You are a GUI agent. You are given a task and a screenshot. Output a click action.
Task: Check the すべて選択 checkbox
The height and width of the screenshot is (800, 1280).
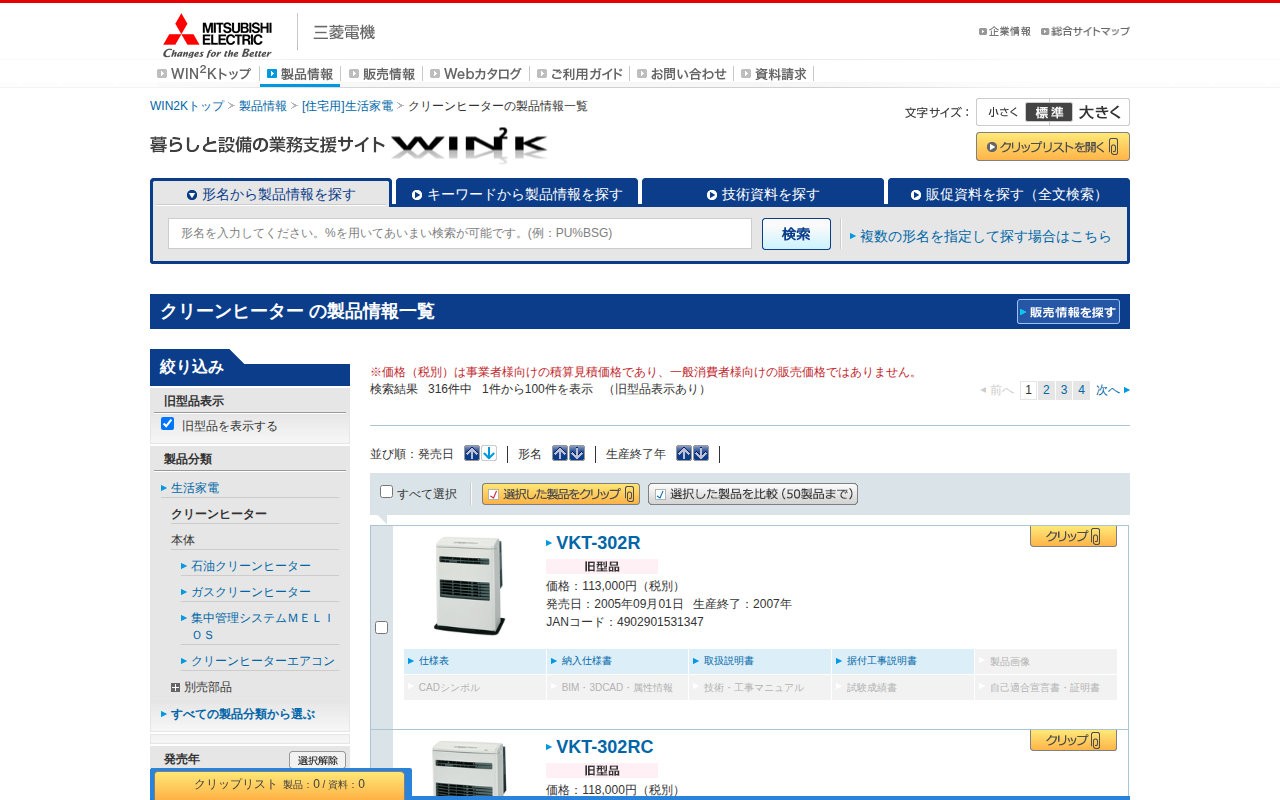387,492
